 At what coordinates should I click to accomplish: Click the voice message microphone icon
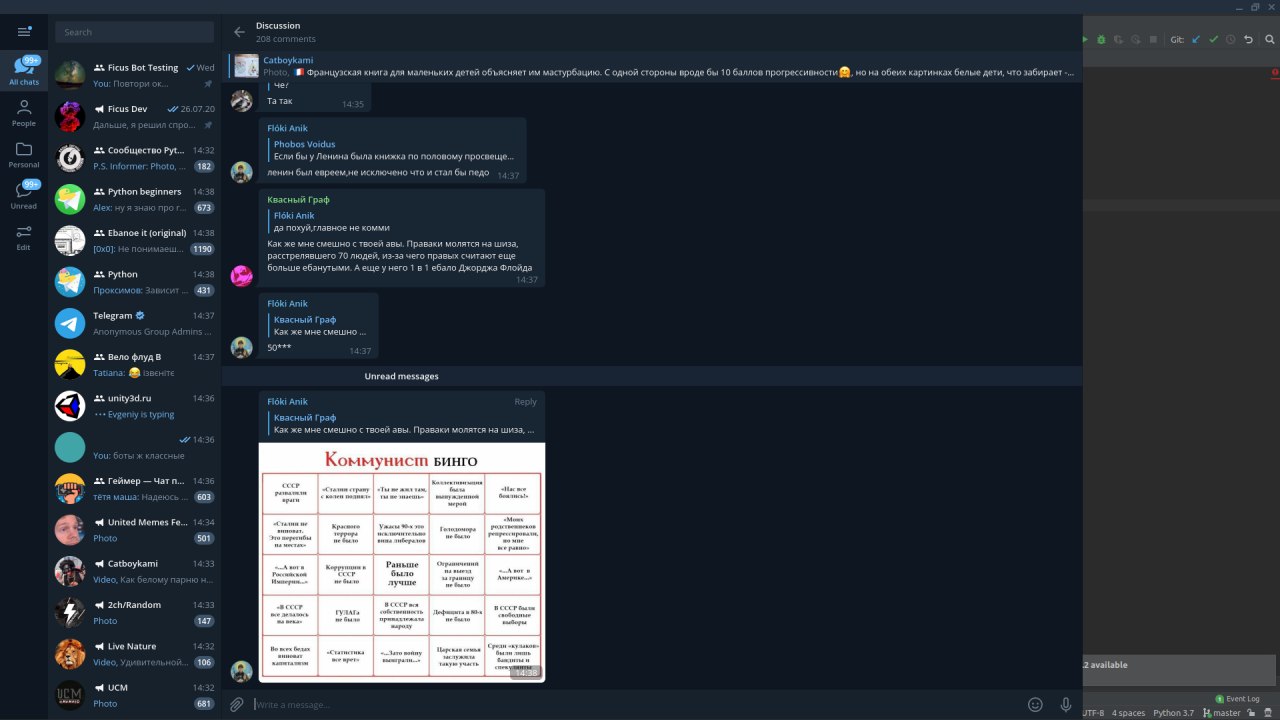pos(1066,705)
